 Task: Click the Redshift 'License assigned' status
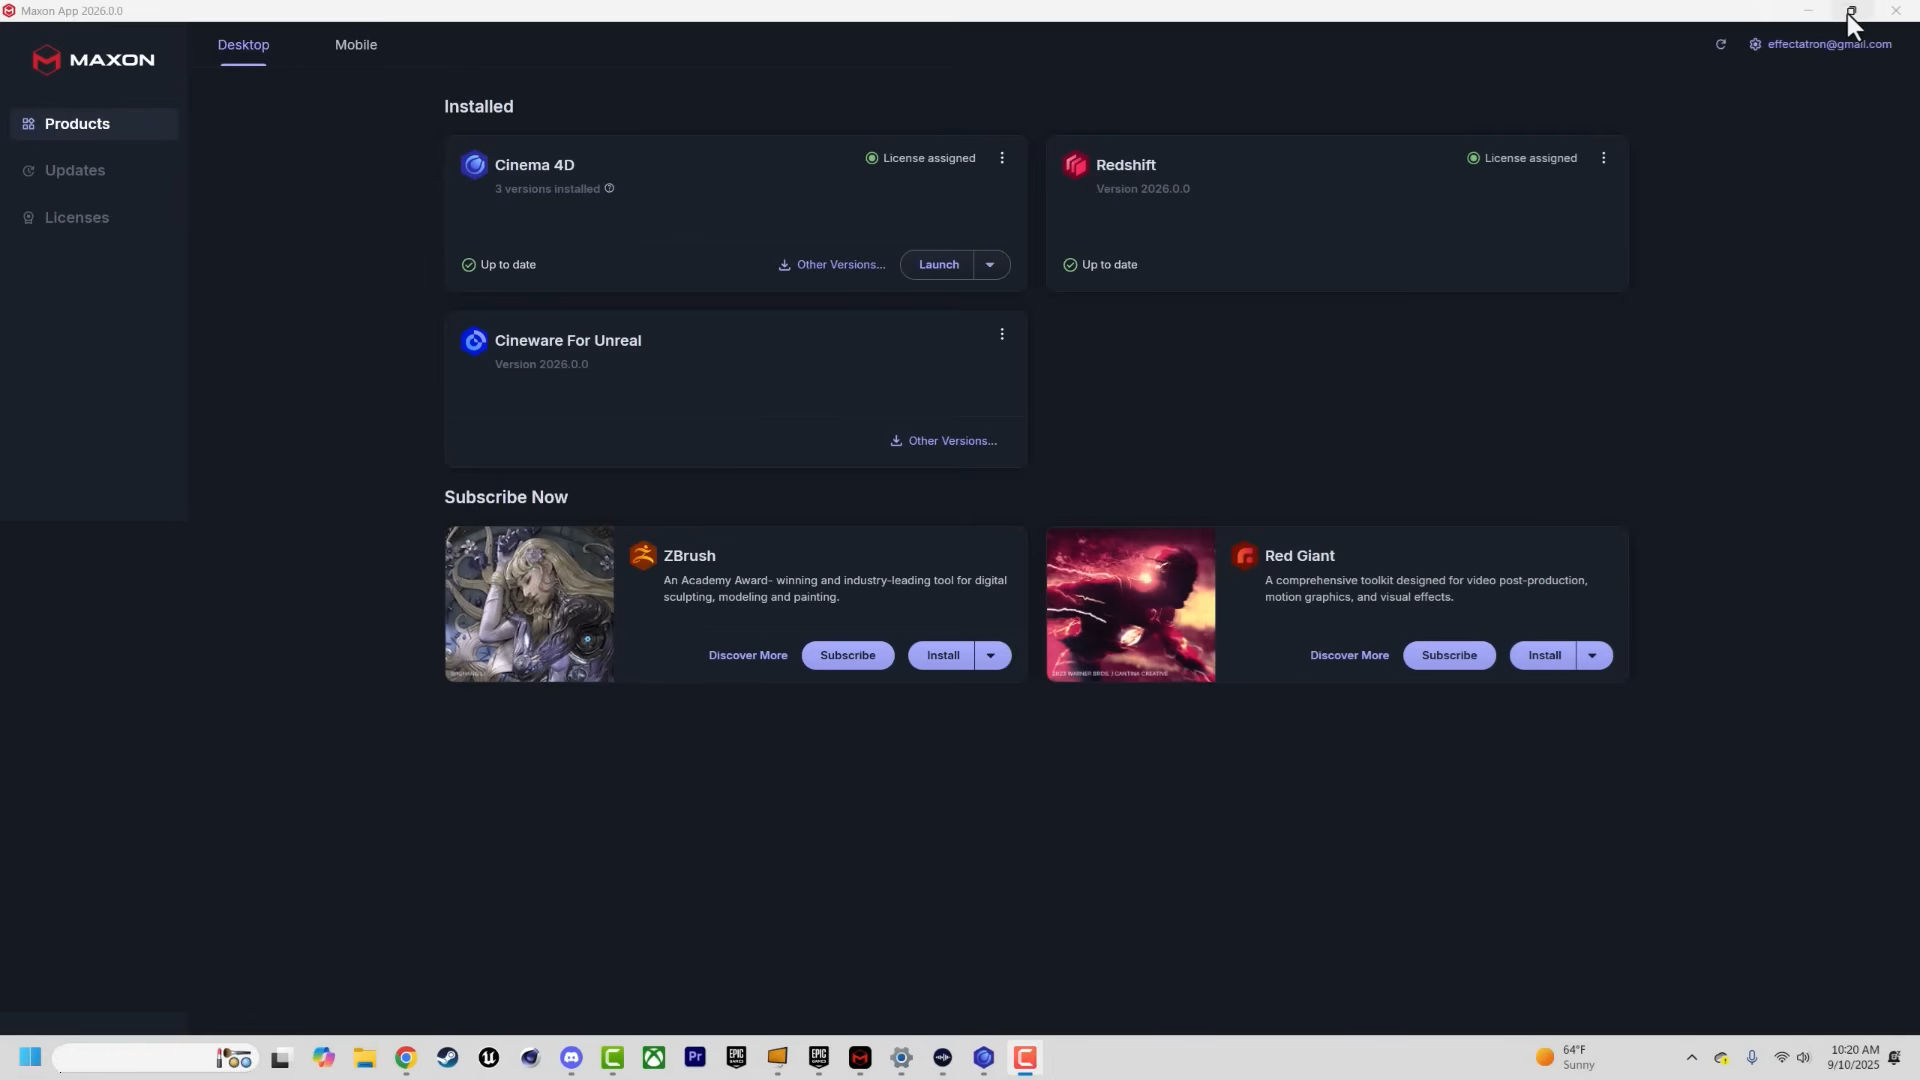pyautogui.click(x=1522, y=158)
